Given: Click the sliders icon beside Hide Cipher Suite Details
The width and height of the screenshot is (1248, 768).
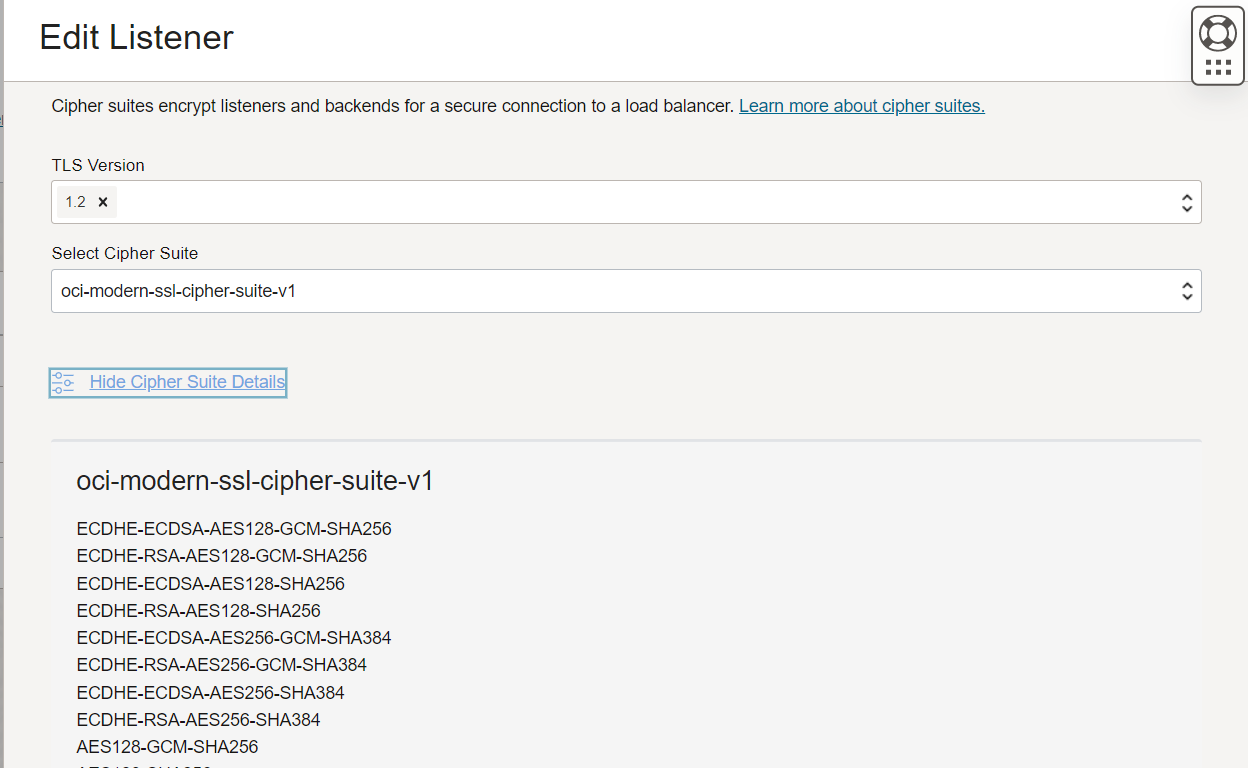Looking at the screenshot, I should pyautogui.click(x=63, y=382).
